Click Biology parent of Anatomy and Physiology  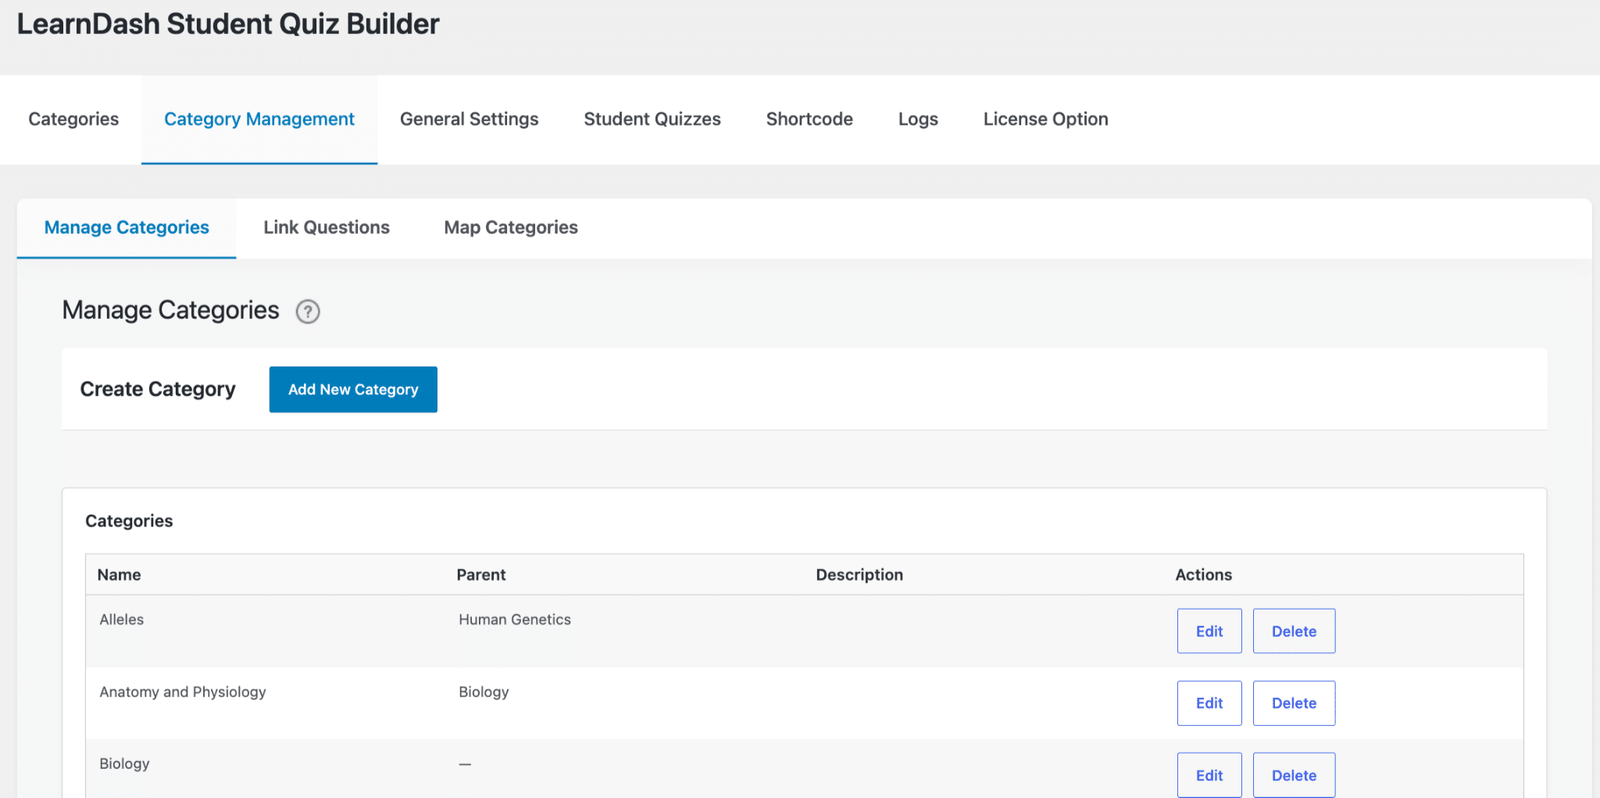coord(483,692)
